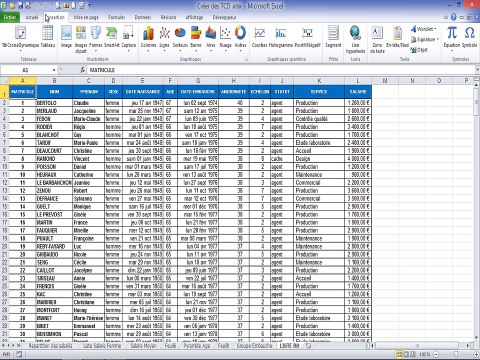This screenshot has height=360, width=480.
Task: Open Graphiques dialog launcher
Action: click(x=247, y=59)
